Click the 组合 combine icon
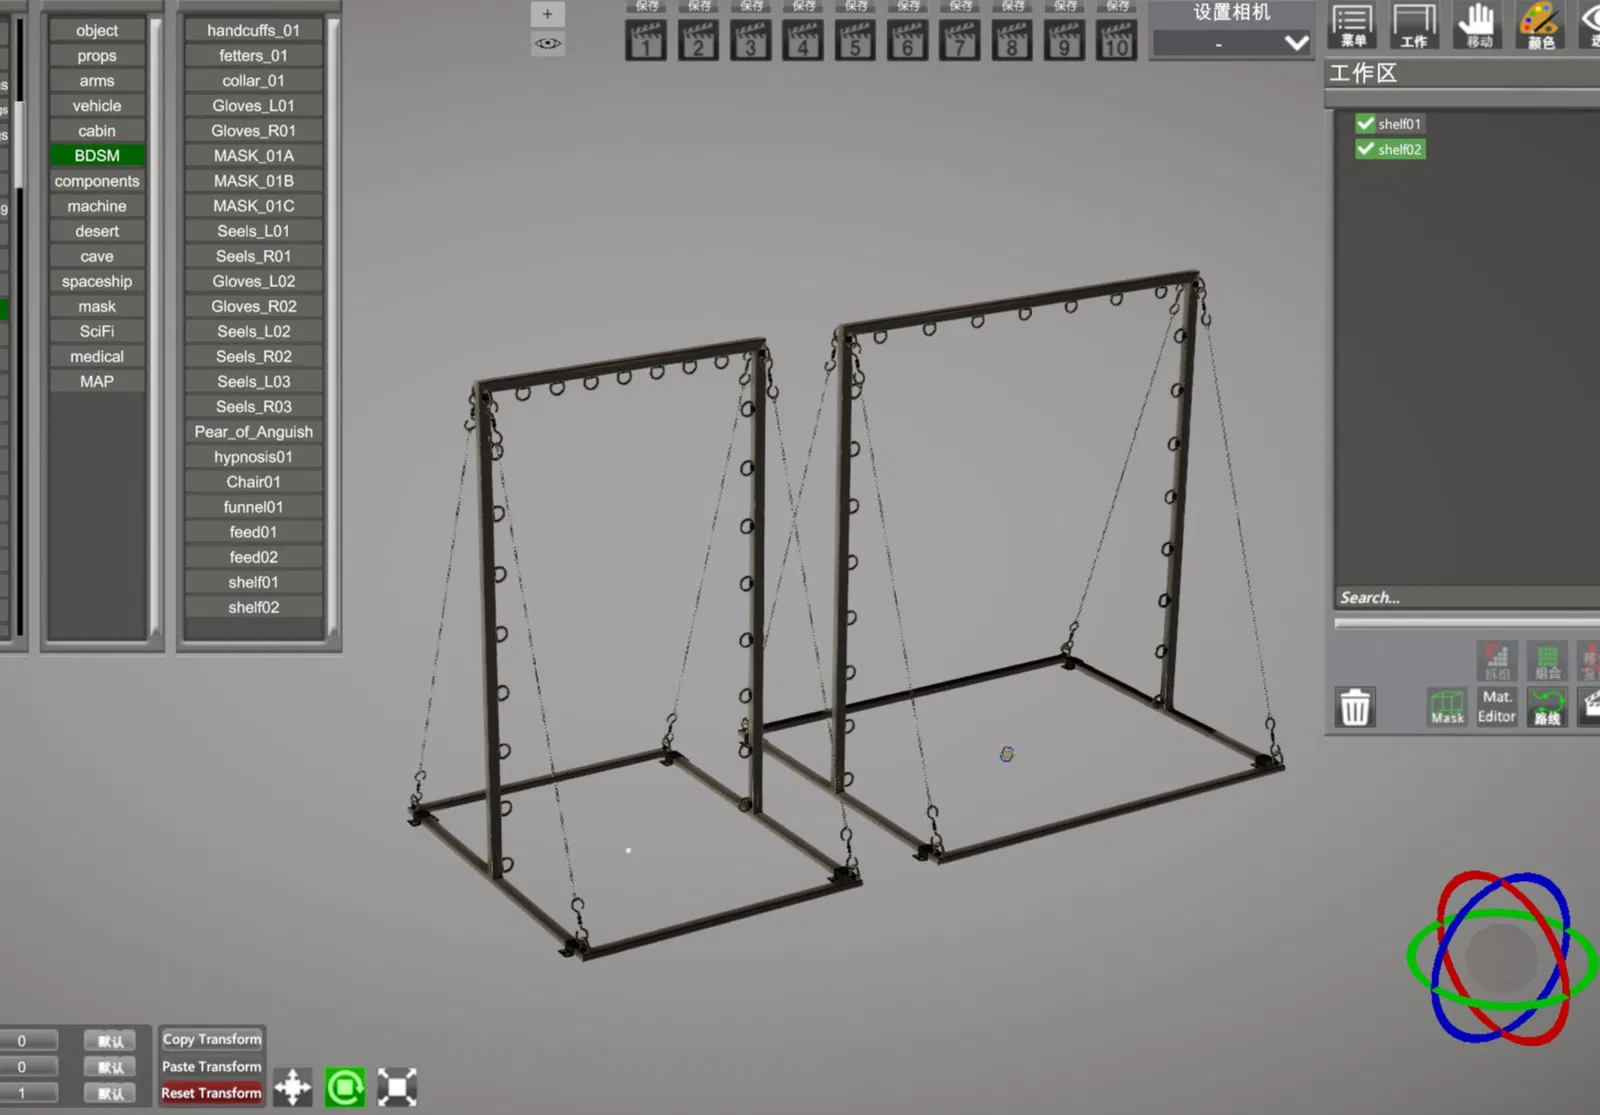 click(1547, 660)
